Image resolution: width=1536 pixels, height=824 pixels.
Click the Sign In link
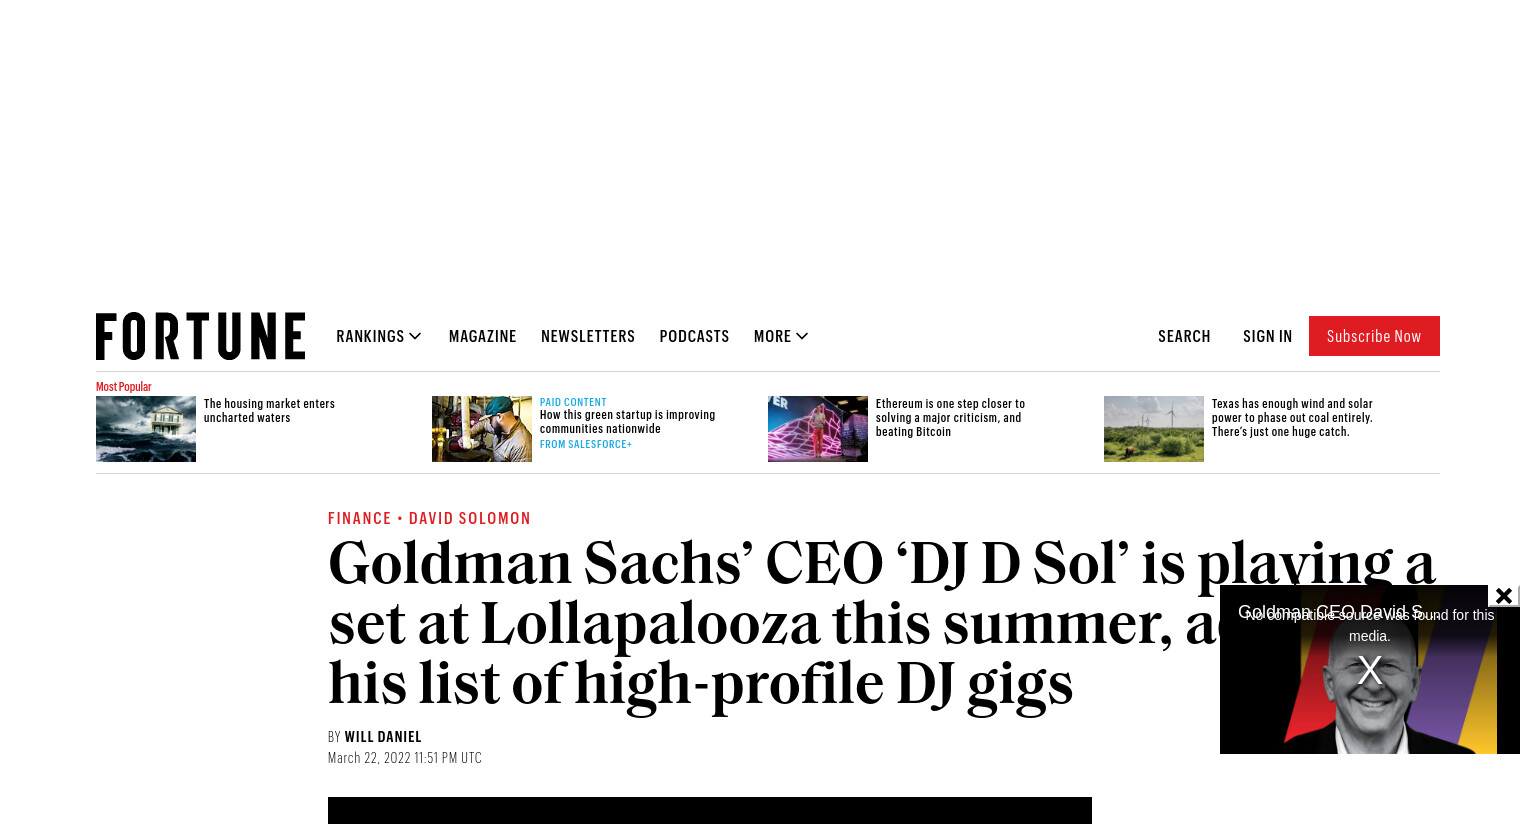coord(1267,336)
